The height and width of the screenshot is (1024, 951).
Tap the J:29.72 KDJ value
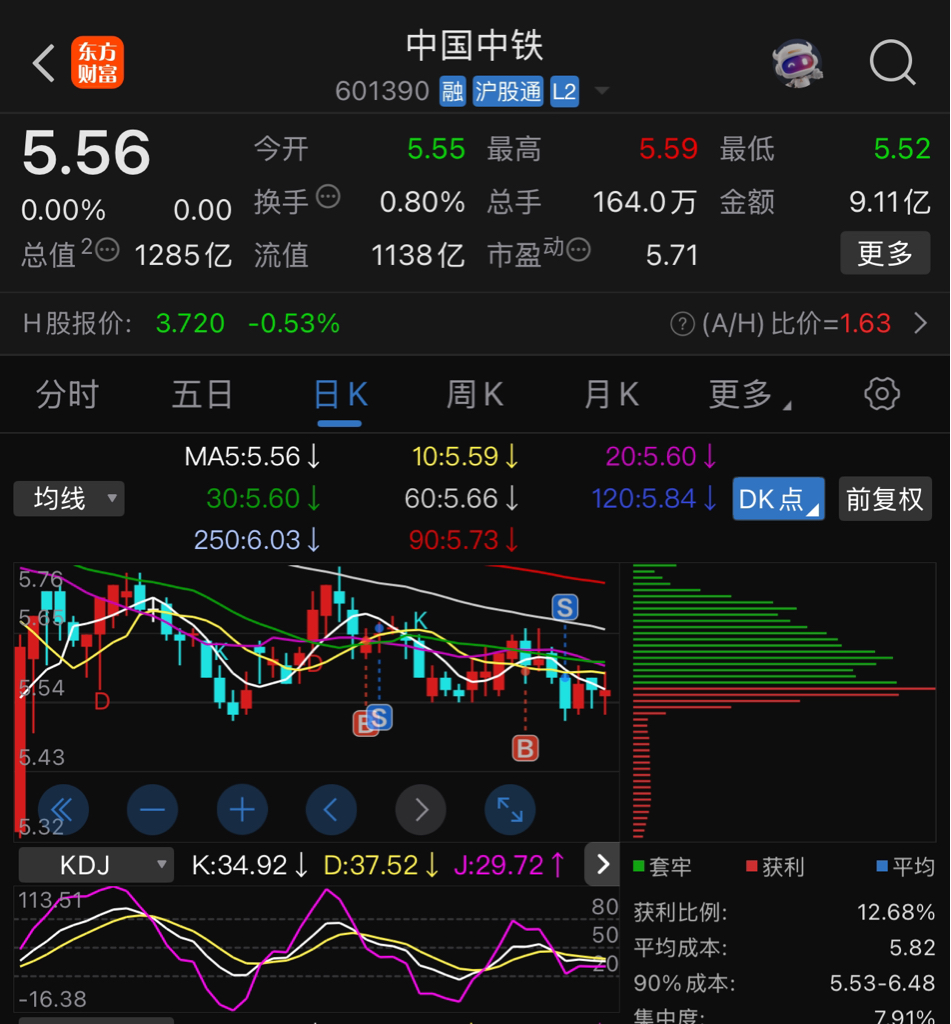508,865
